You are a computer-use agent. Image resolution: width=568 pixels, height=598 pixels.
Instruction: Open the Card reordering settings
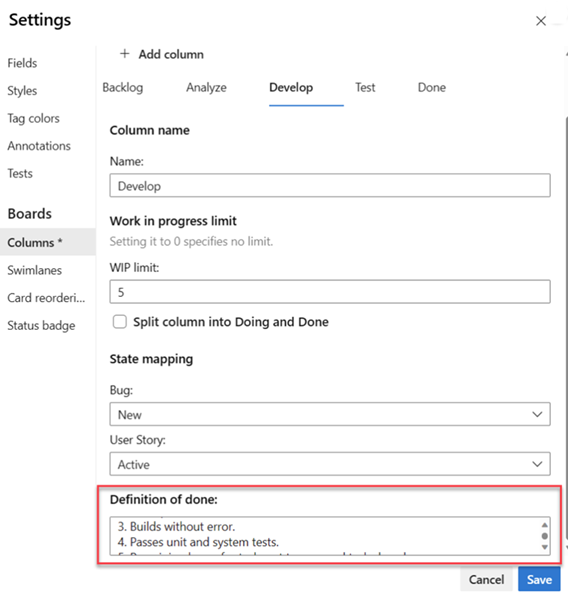pyautogui.click(x=46, y=297)
